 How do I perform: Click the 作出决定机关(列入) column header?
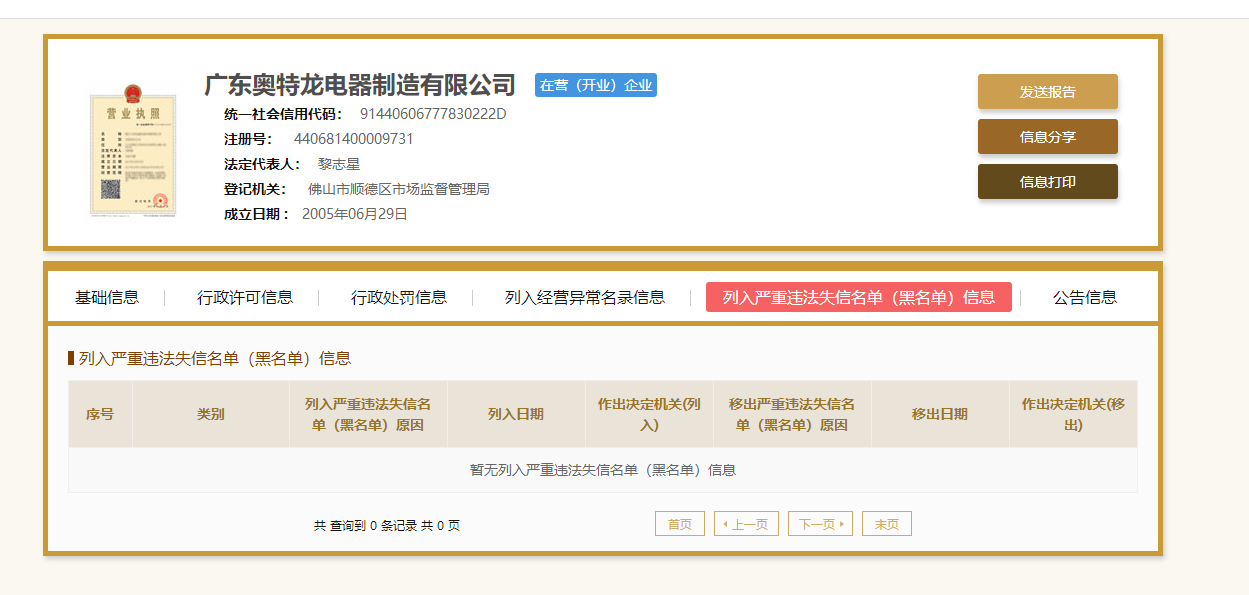[649, 414]
